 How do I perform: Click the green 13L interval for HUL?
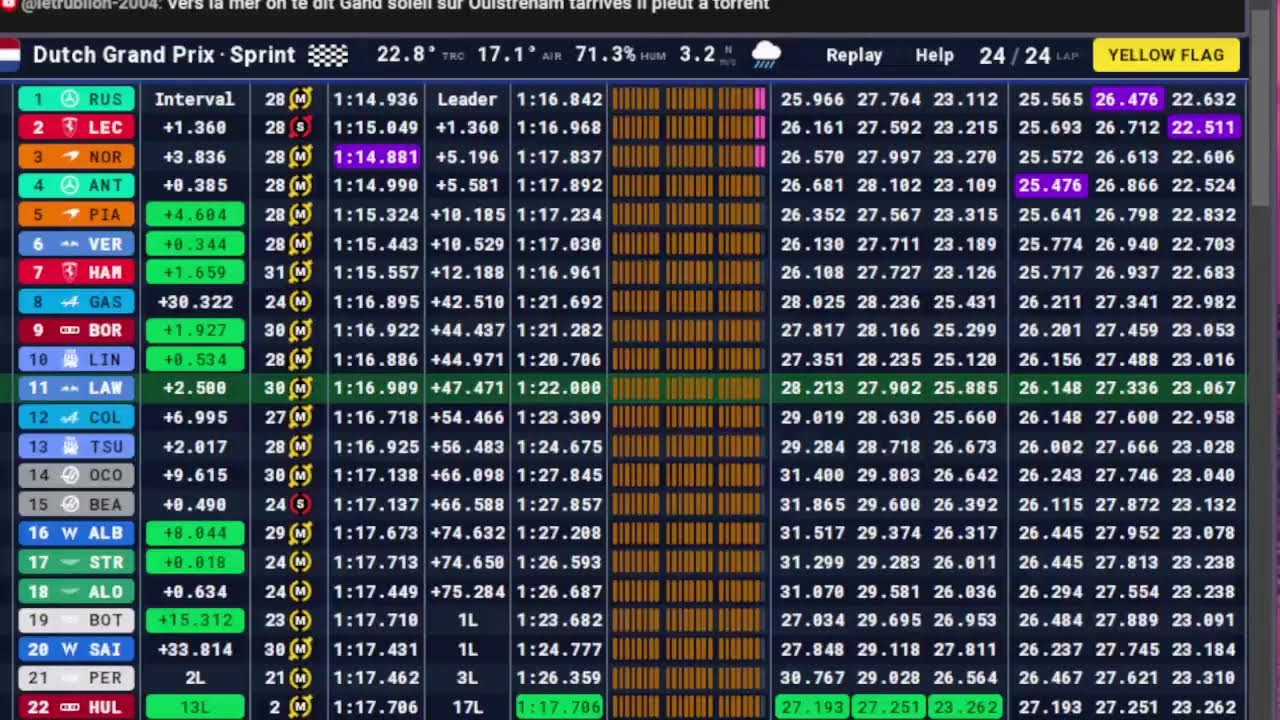(x=195, y=707)
